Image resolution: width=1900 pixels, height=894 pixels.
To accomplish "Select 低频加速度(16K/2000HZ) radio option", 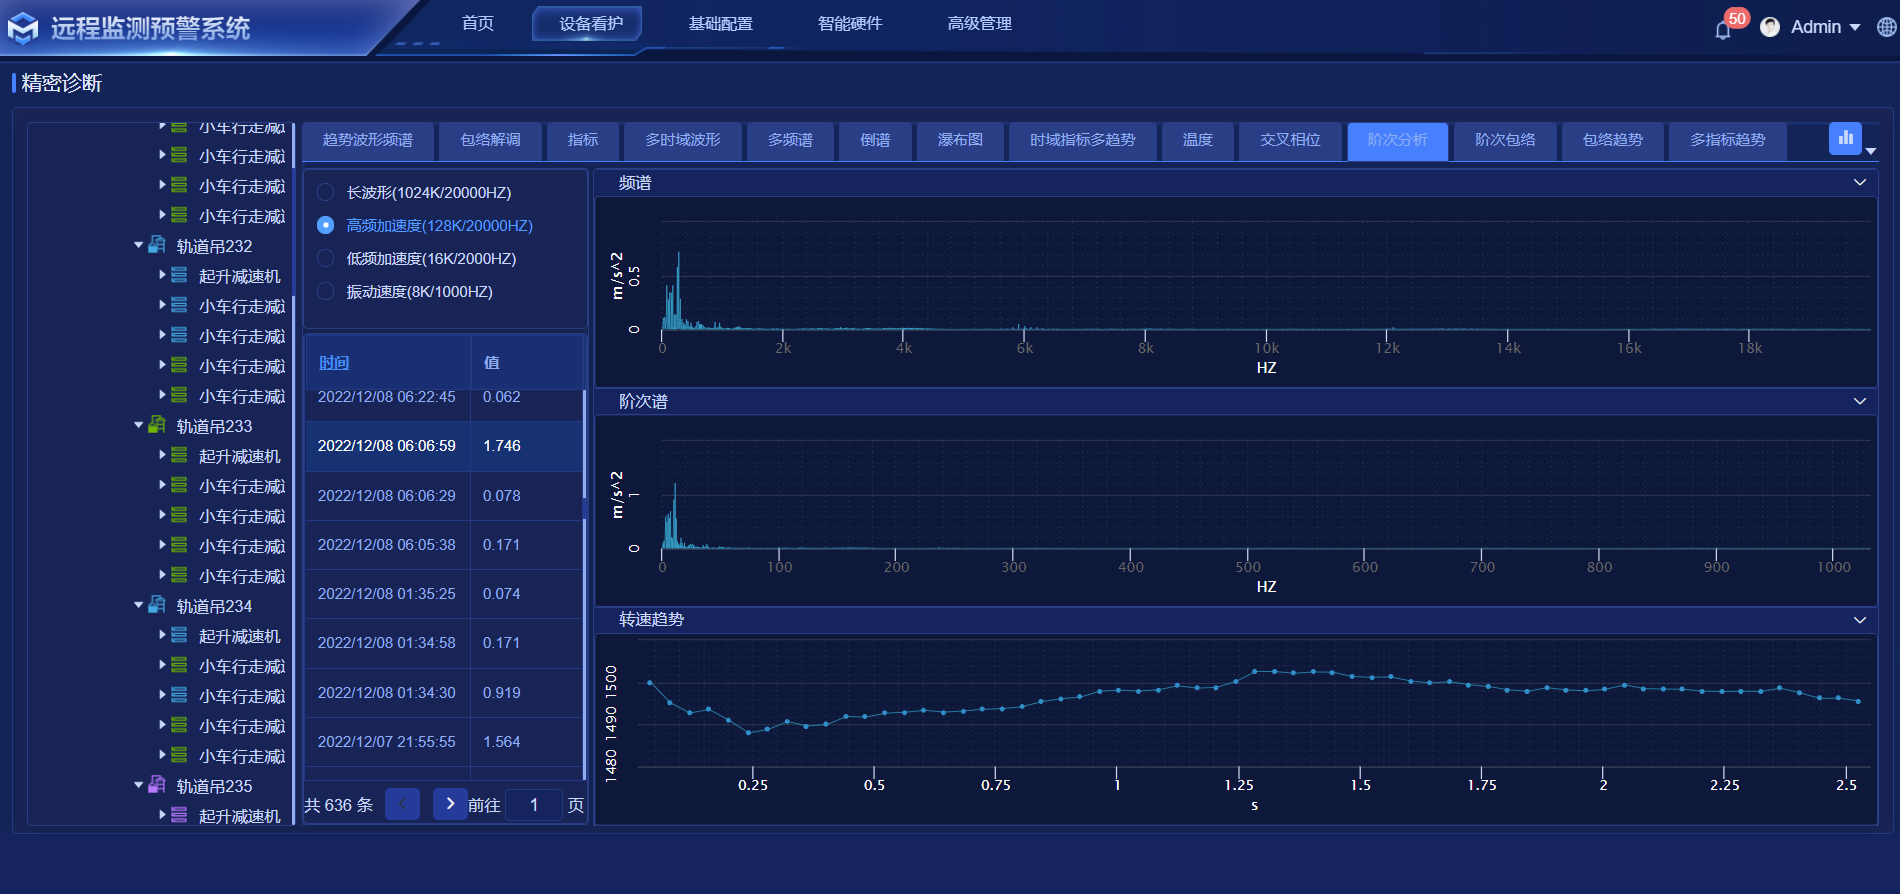I will pyautogui.click(x=325, y=258).
